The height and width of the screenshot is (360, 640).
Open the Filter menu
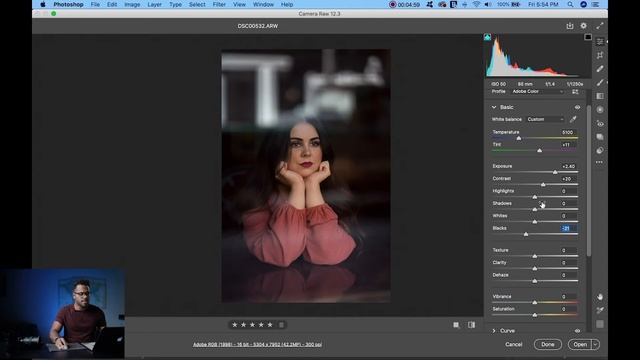tap(219, 4)
